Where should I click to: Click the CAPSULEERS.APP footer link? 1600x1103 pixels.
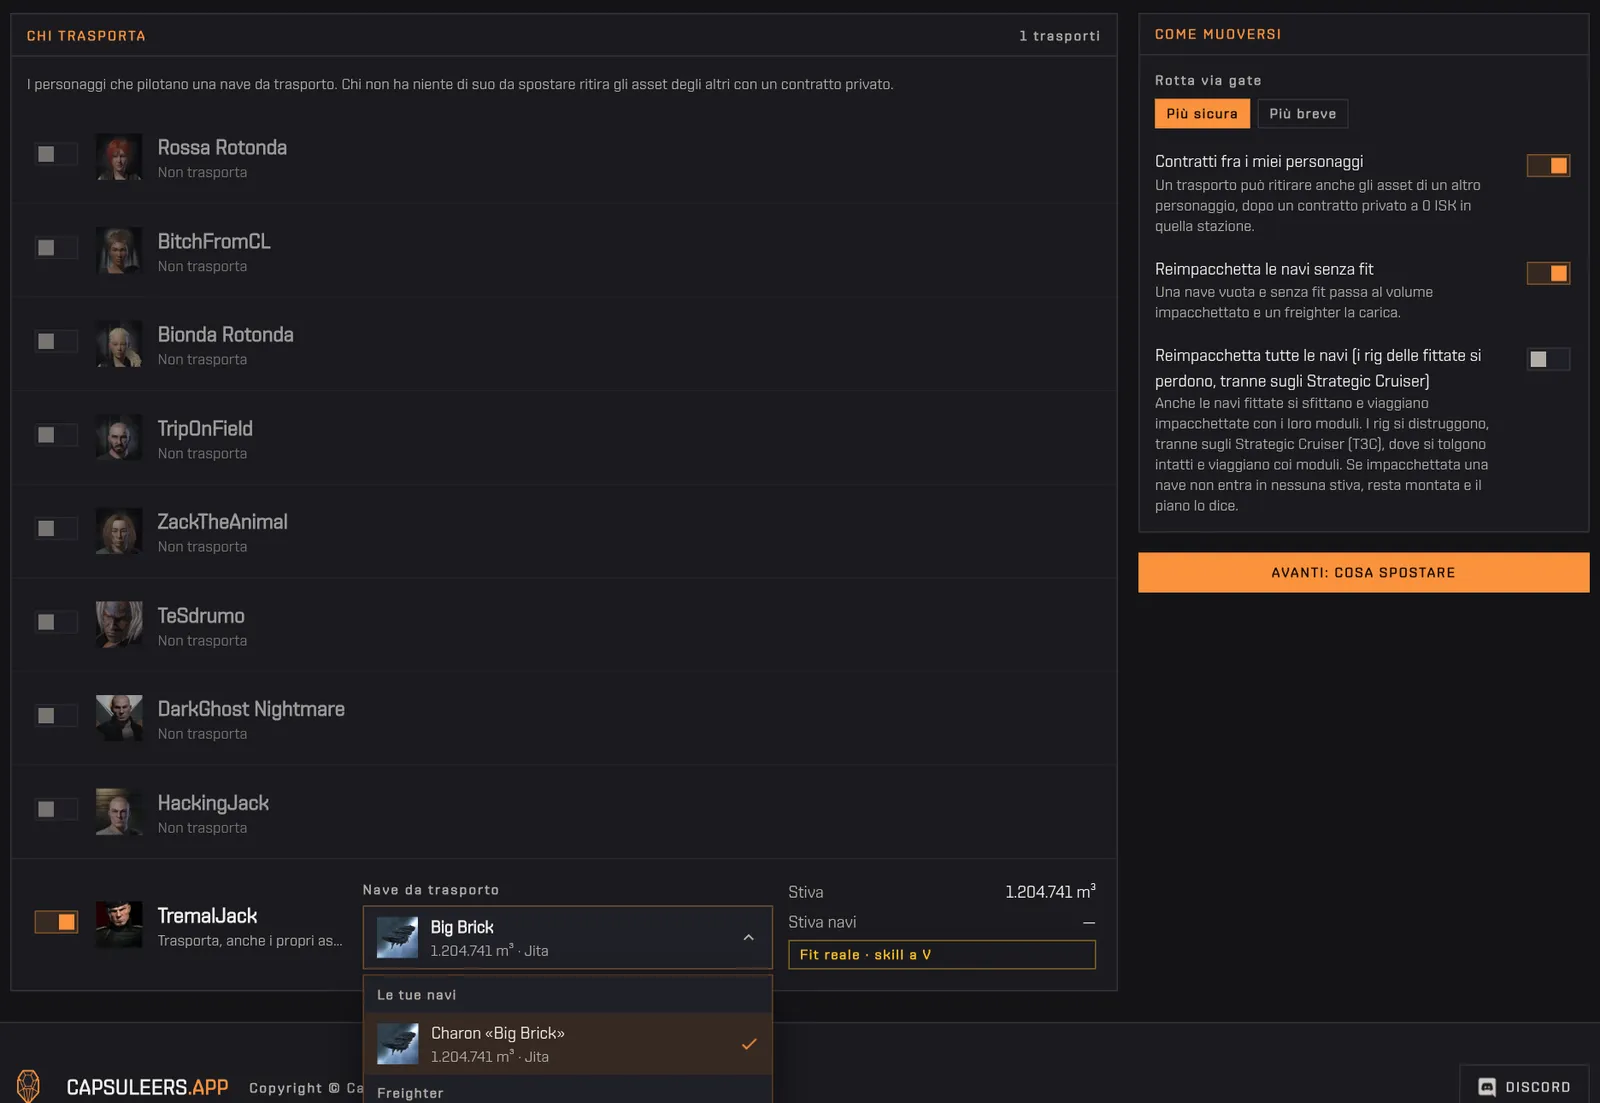point(147,1087)
